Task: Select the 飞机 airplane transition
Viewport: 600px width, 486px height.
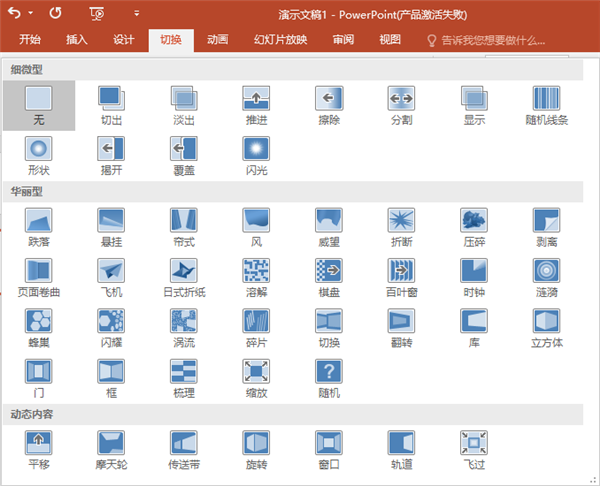Action: pyautogui.click(x=111, y=278)
